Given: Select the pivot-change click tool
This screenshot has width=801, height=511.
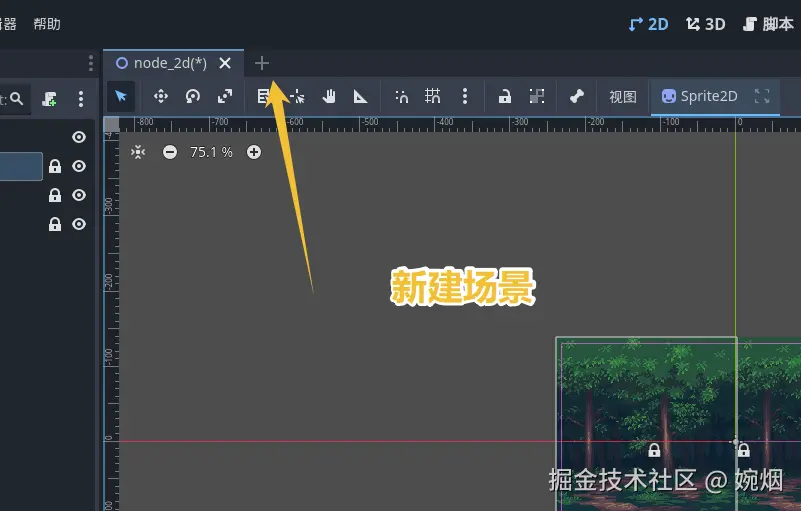Looking at the screenshot, I should point(297,96).
